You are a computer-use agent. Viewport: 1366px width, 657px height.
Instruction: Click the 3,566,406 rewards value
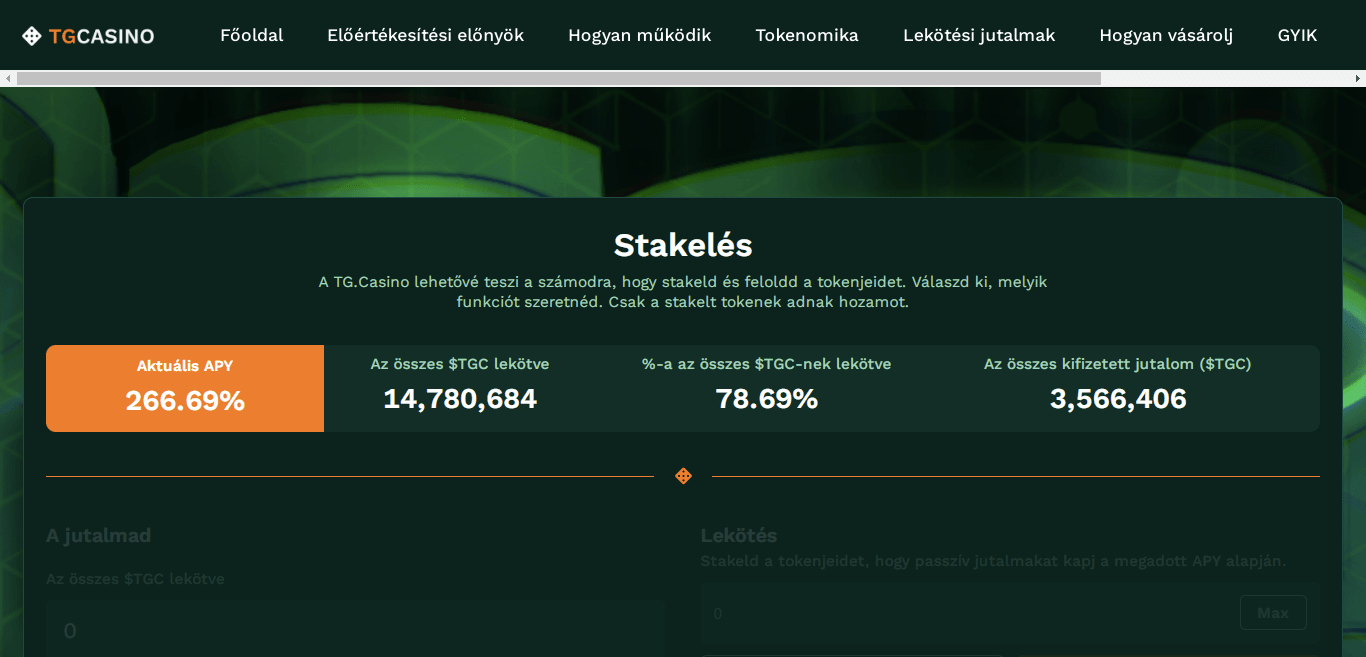[1118, 399]
